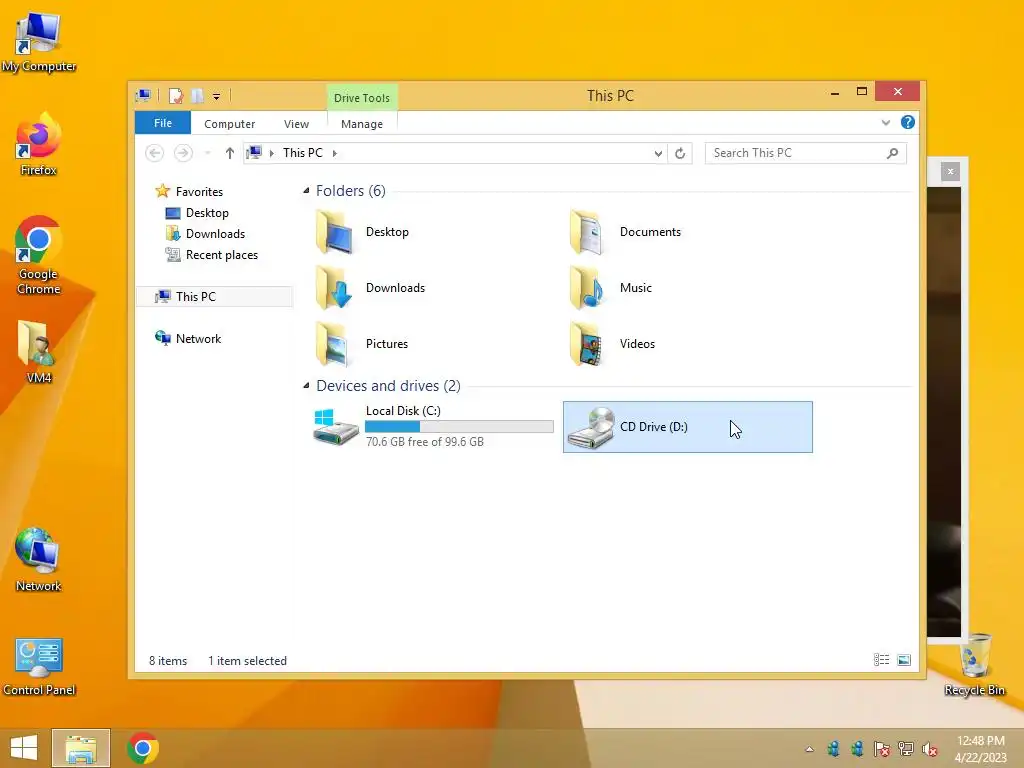Image resolution: width=1024 pixels, height=768 pixels.
Task: Click the '1 item selected' status text
Action: pyautogui.click(x=247, y=661)
